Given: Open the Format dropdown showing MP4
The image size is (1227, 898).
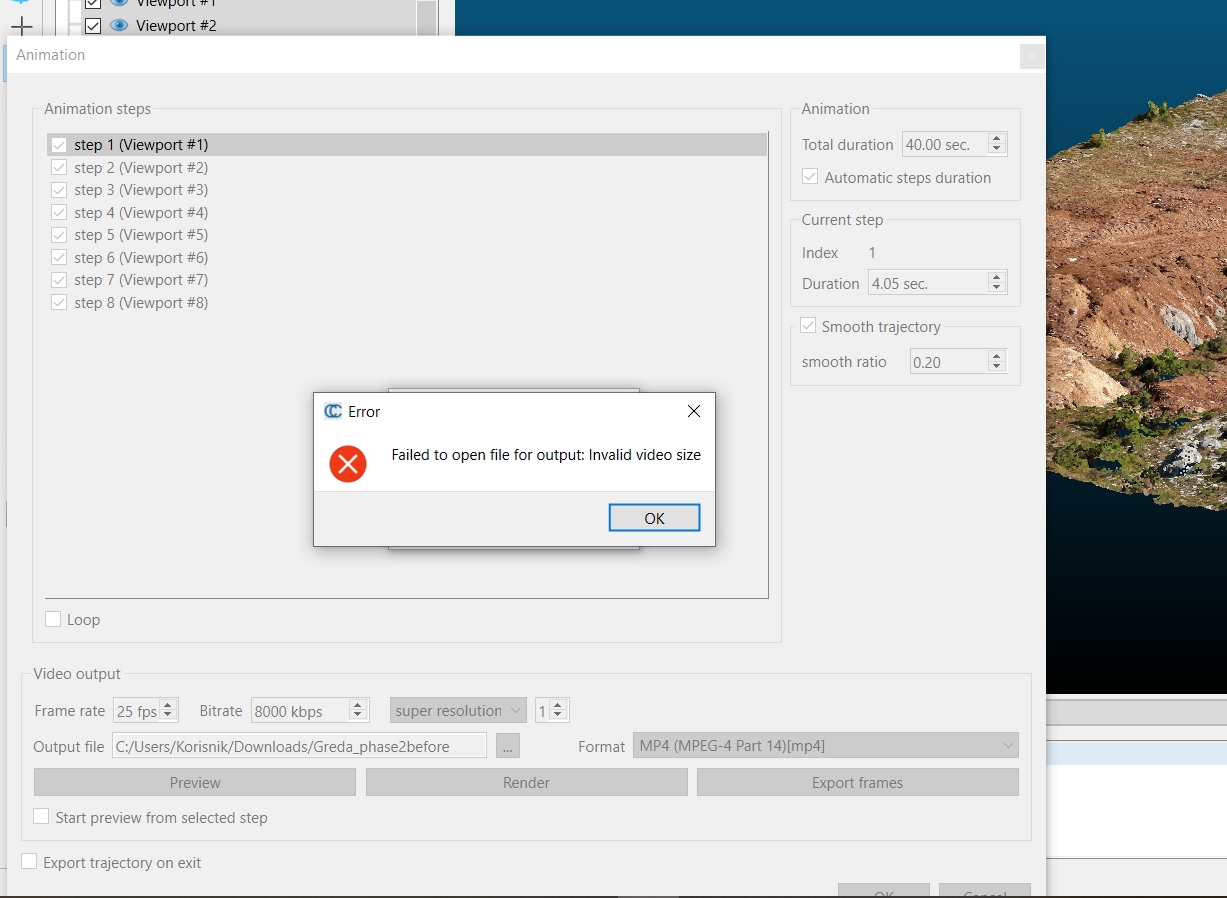Looking at the screenshot, I should 826,746.
